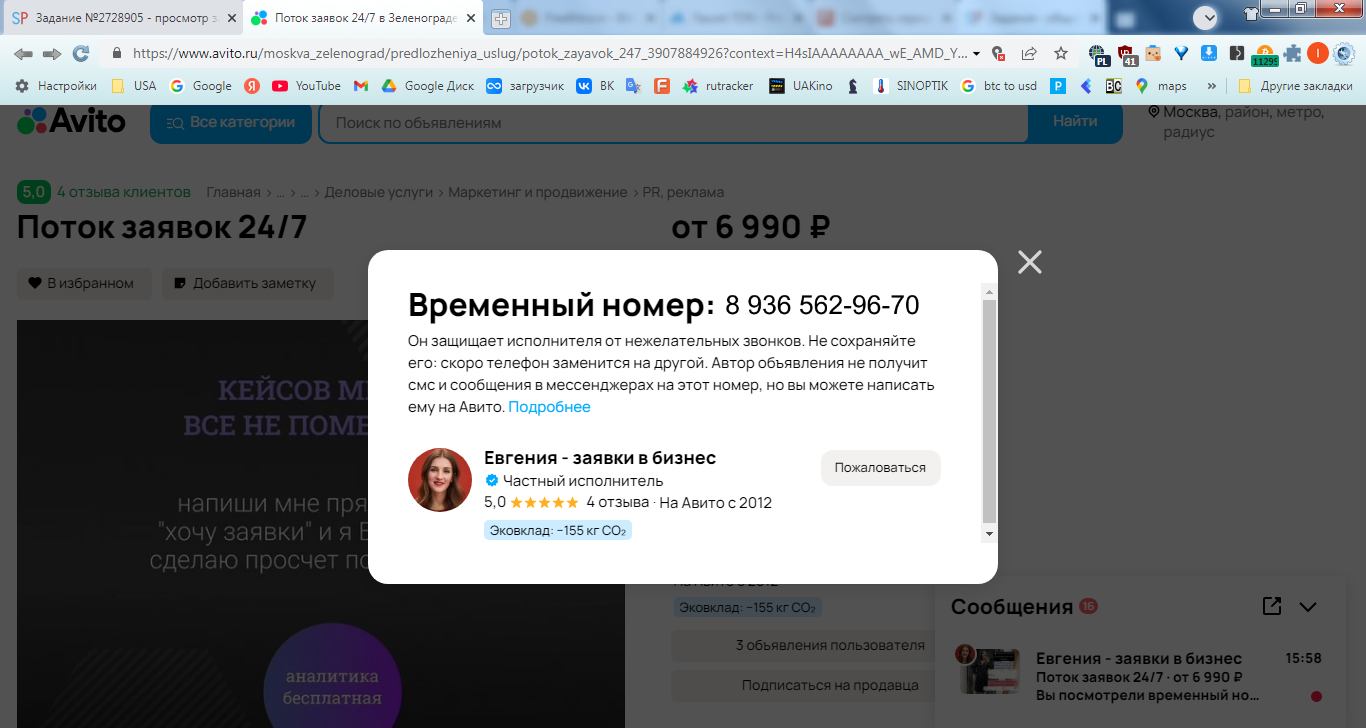Open the Extensions puzzle menu
This screenshot has height=728, width=1366.
(1293, 53)
